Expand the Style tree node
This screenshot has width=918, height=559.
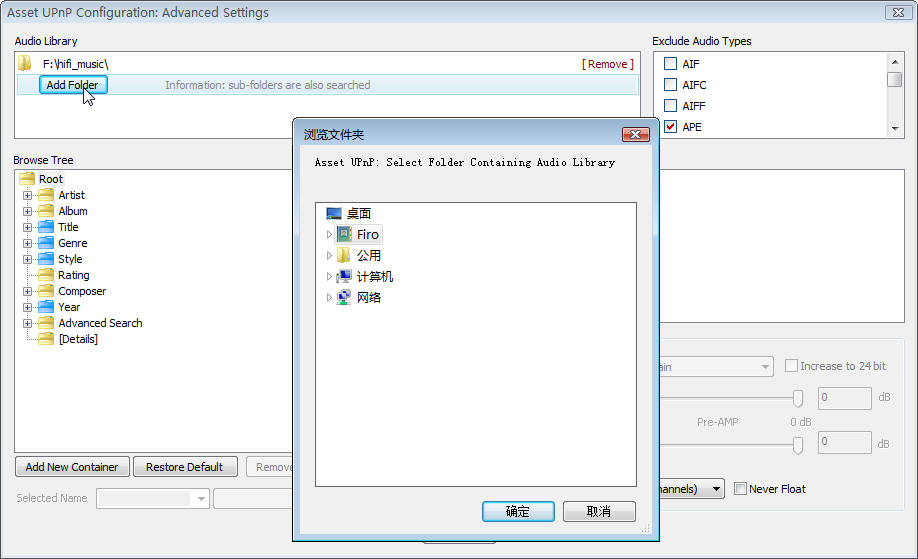pos(27,259)
